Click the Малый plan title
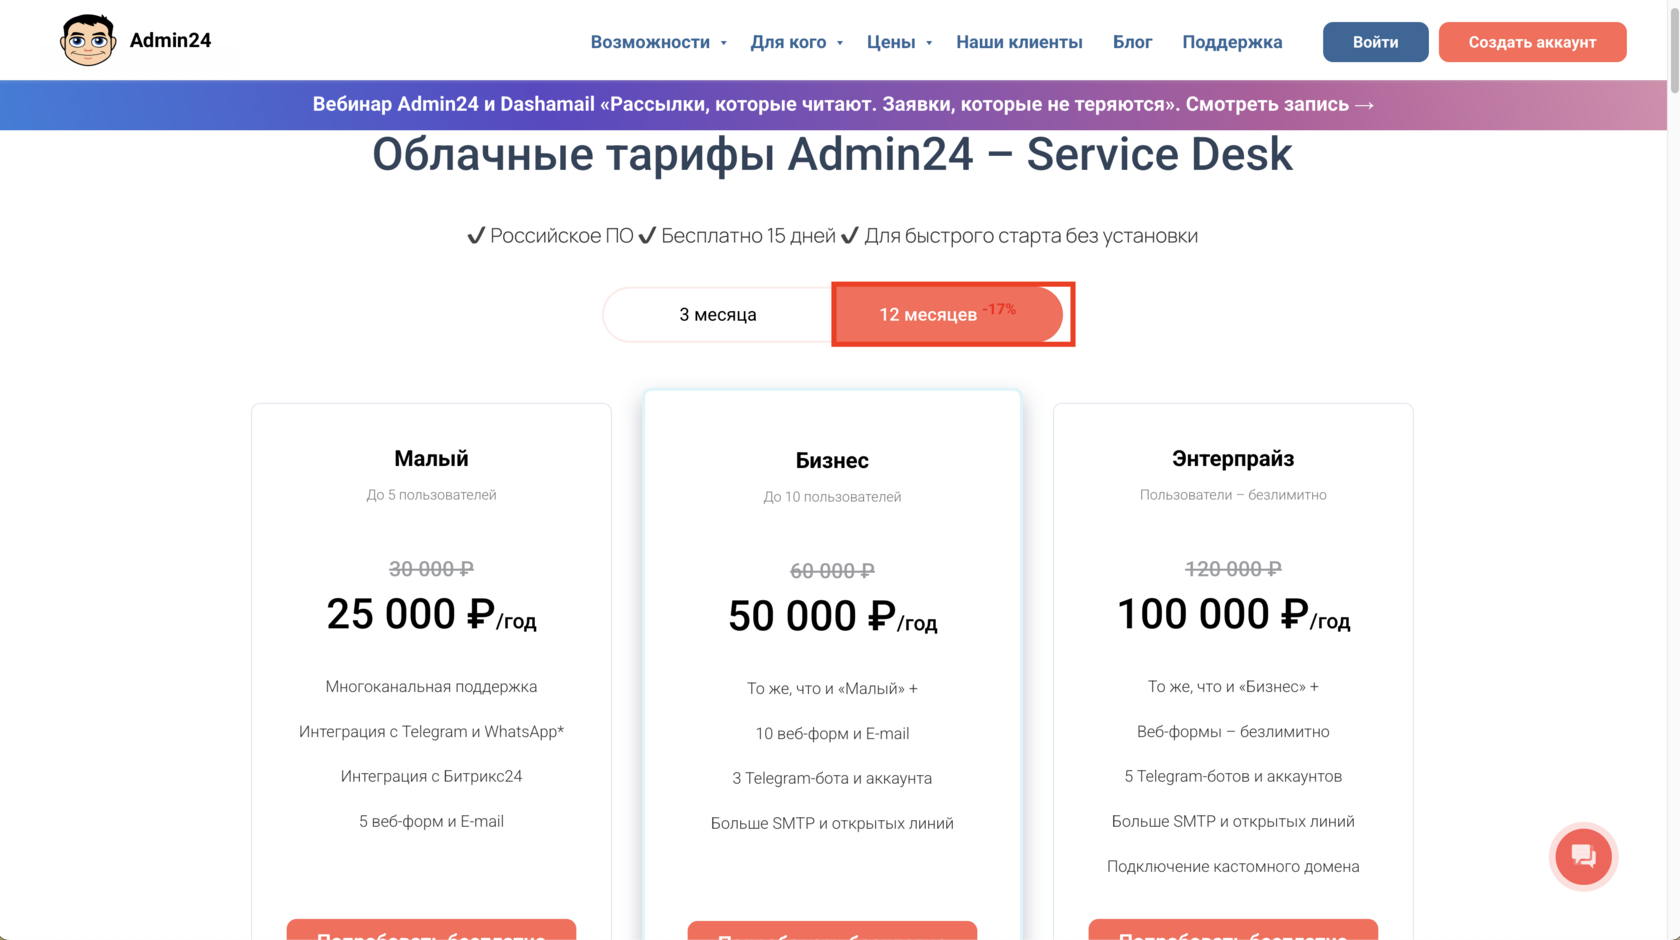Image resolution: width=1680 pixels, height=940 pixels. pyautogui.click(x=431, y=458)
